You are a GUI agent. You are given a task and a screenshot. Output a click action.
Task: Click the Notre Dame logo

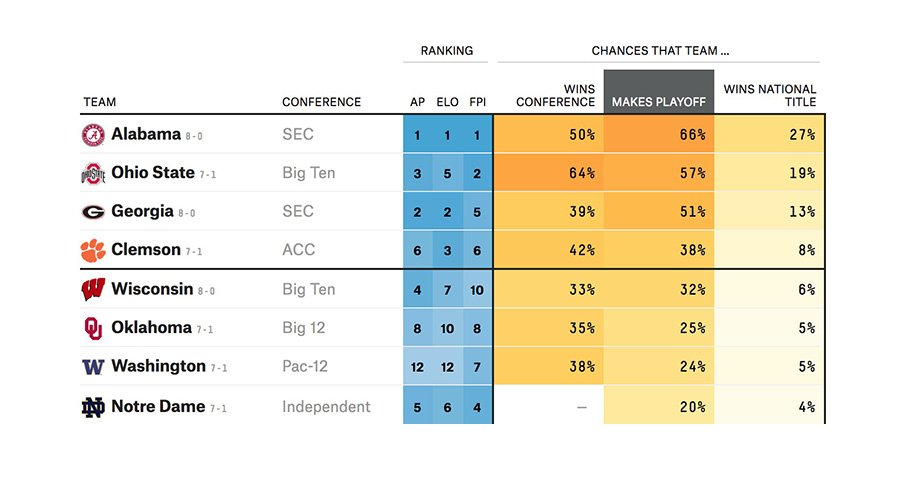click(x=93, y=407)
